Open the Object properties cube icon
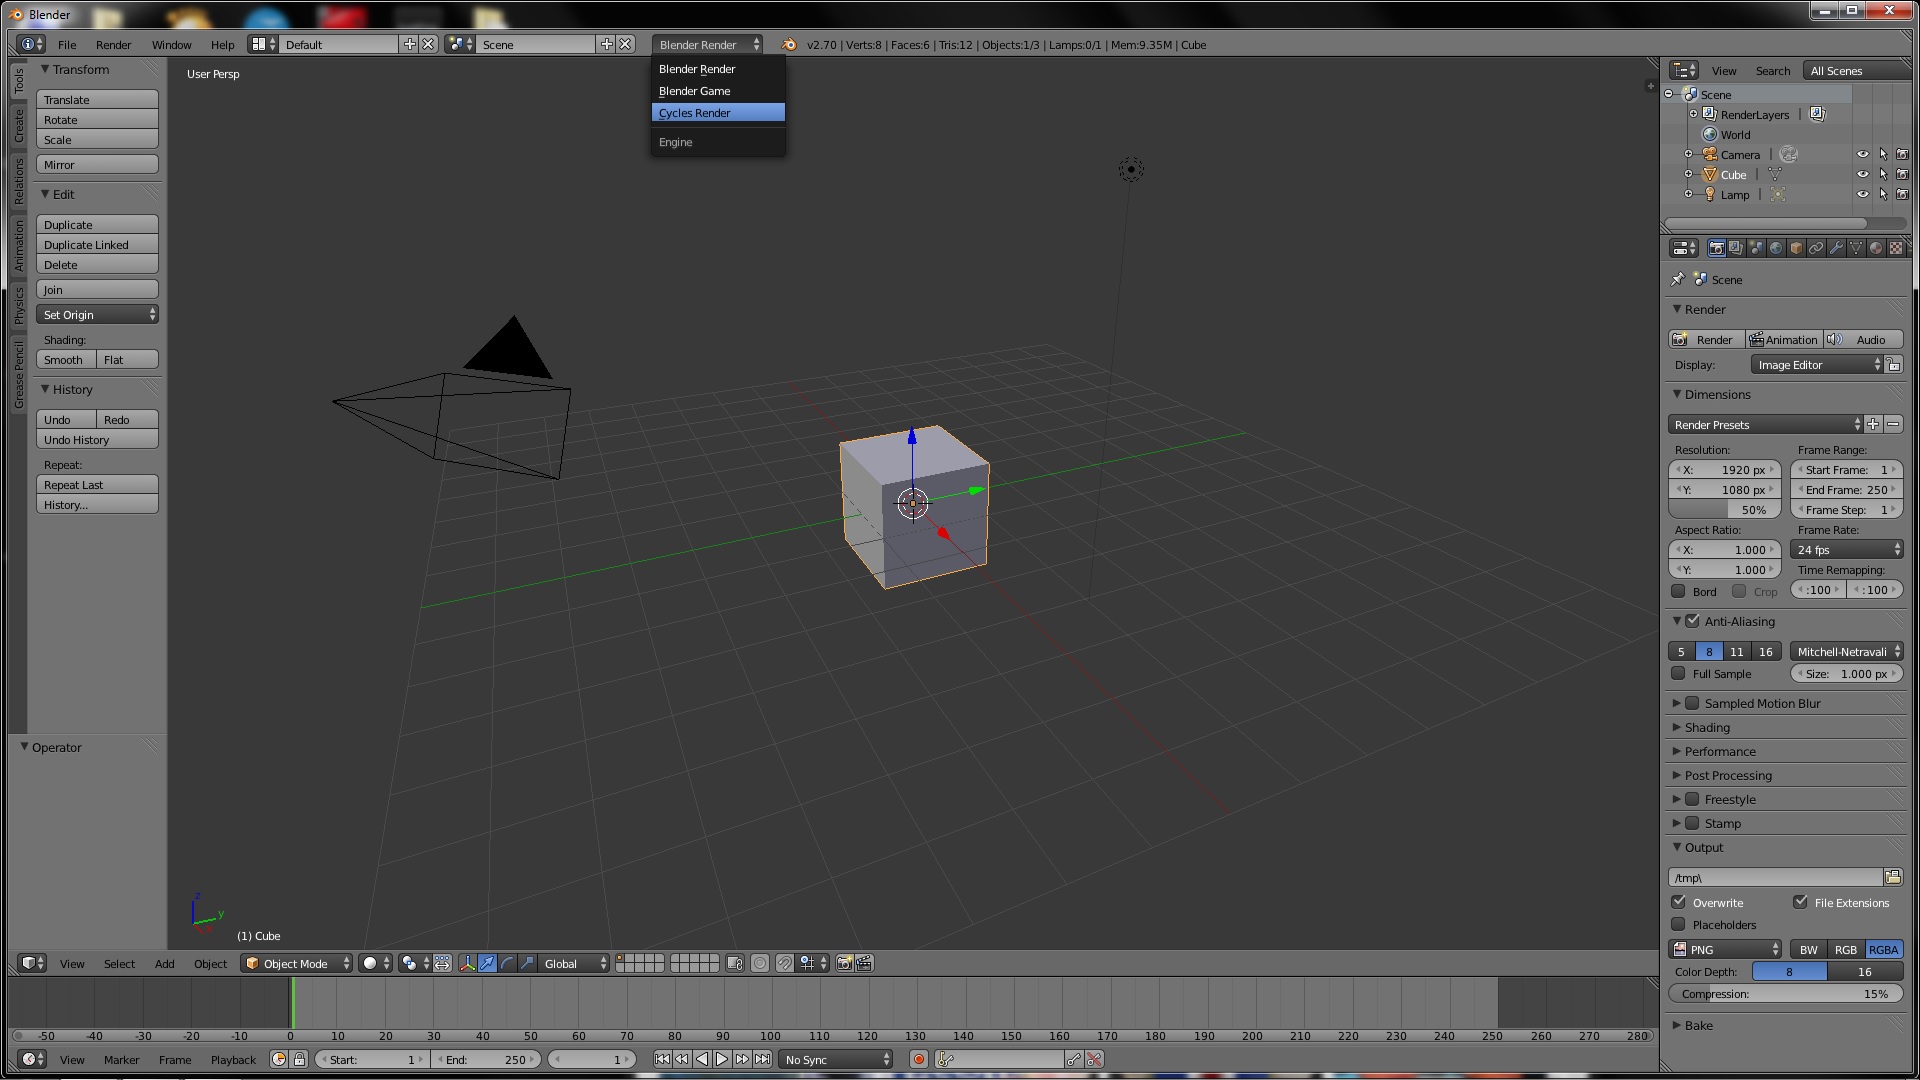Image resolution: width=1920 pixels, height=1080 pixels. click(1795, 248)
